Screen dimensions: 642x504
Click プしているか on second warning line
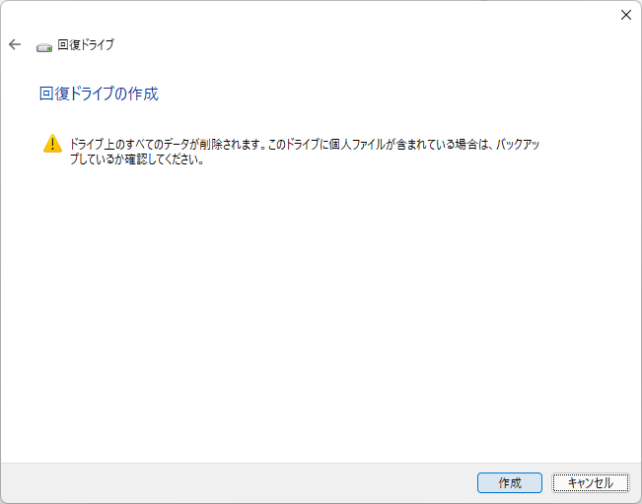pos(99,159)
